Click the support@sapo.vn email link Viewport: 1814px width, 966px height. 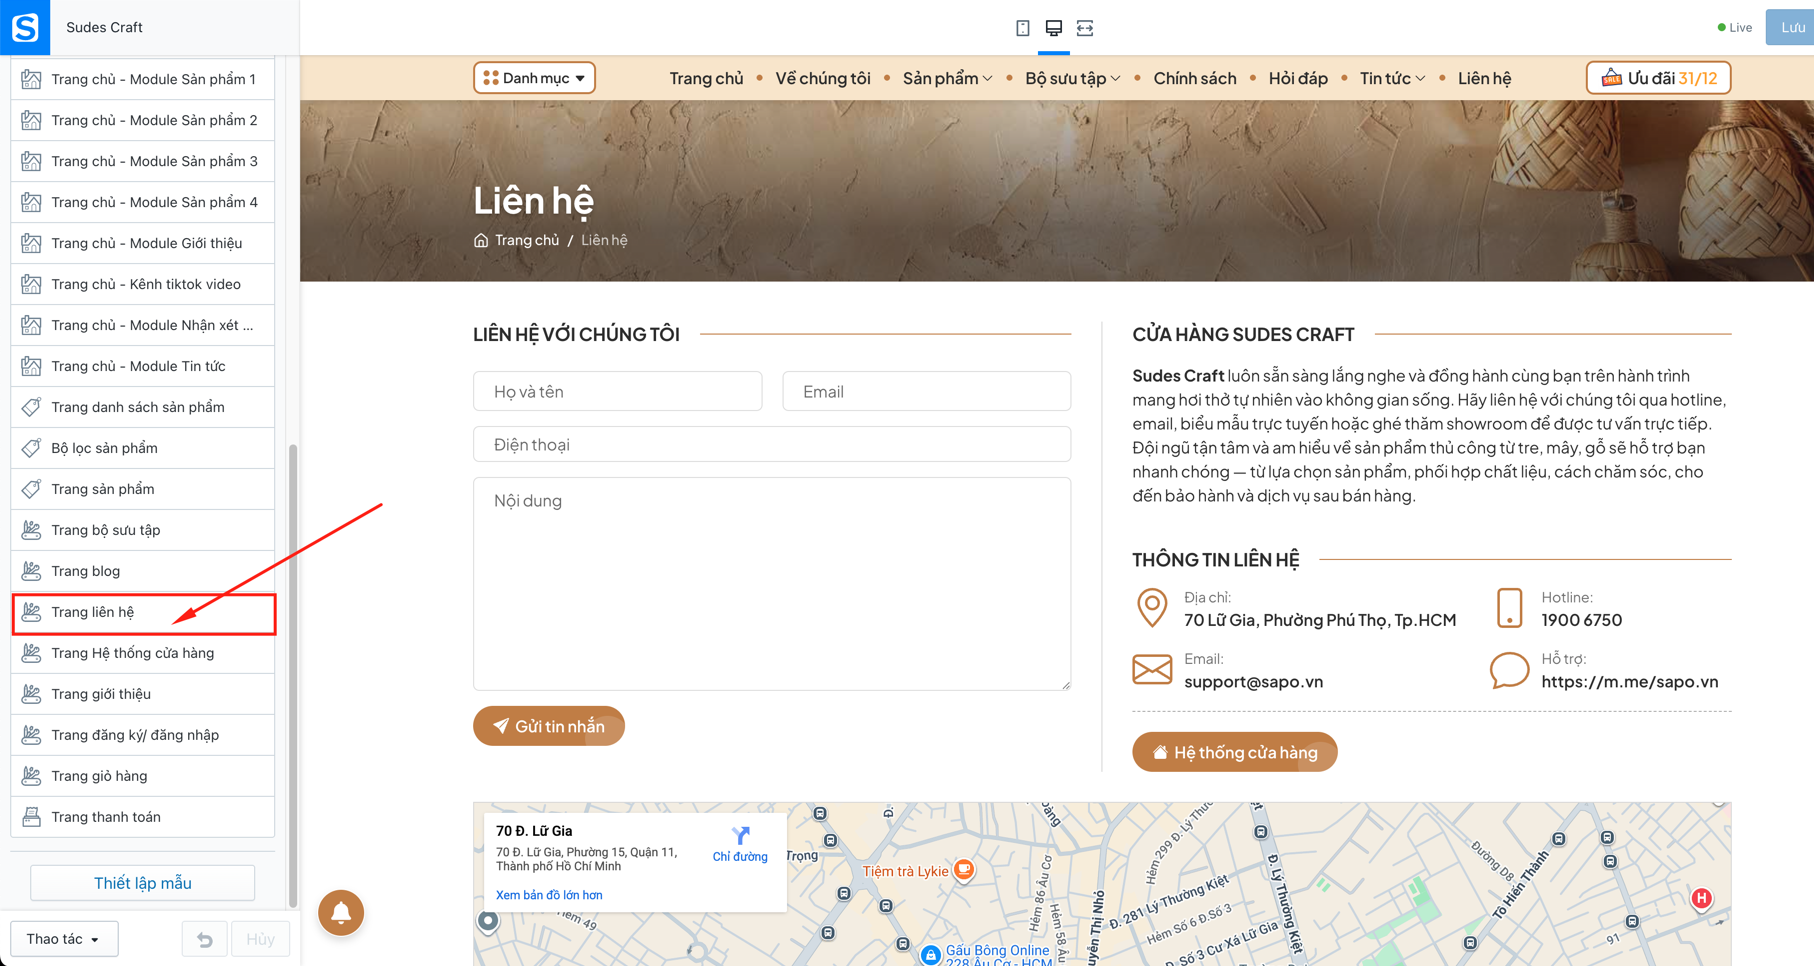1253,682
